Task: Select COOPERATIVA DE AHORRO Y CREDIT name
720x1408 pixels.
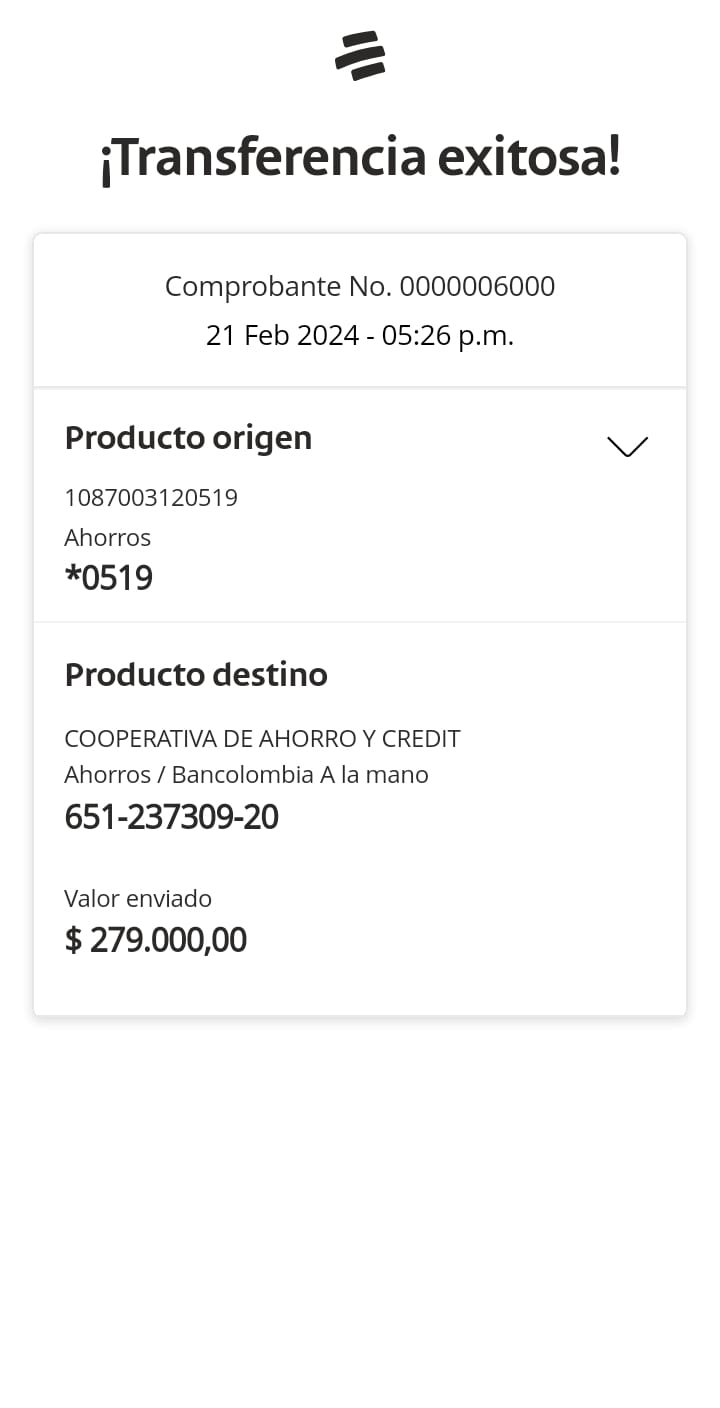Action: [x=262, y=739]
